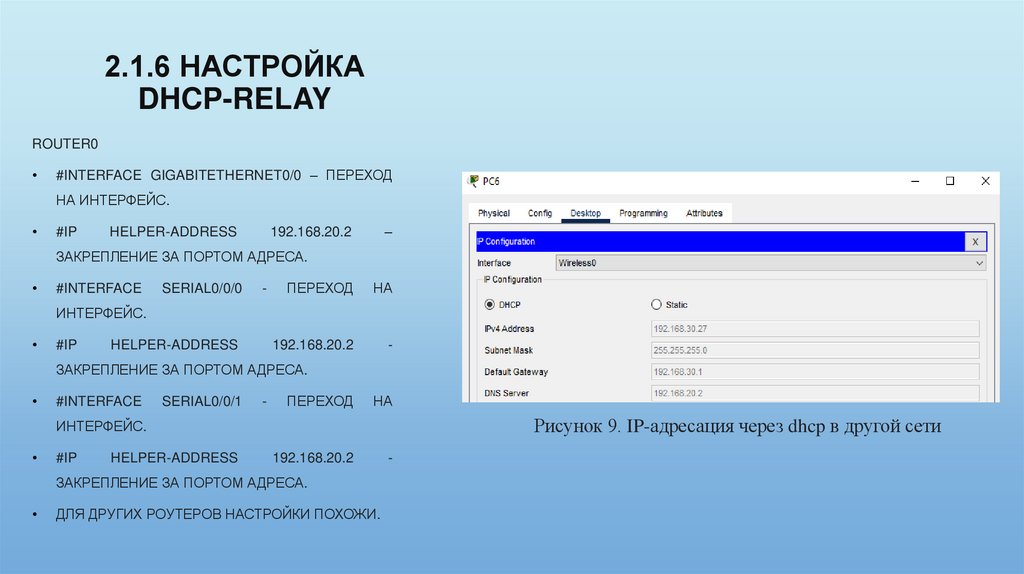
Task: Click the 'DNS Server' label
Action: 507,394
